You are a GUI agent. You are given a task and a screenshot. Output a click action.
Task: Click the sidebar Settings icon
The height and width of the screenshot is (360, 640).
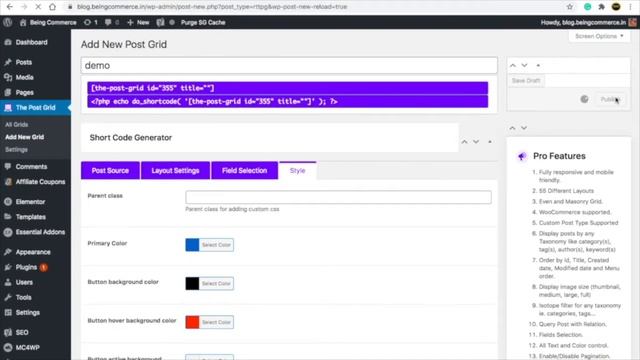point(8,312)
